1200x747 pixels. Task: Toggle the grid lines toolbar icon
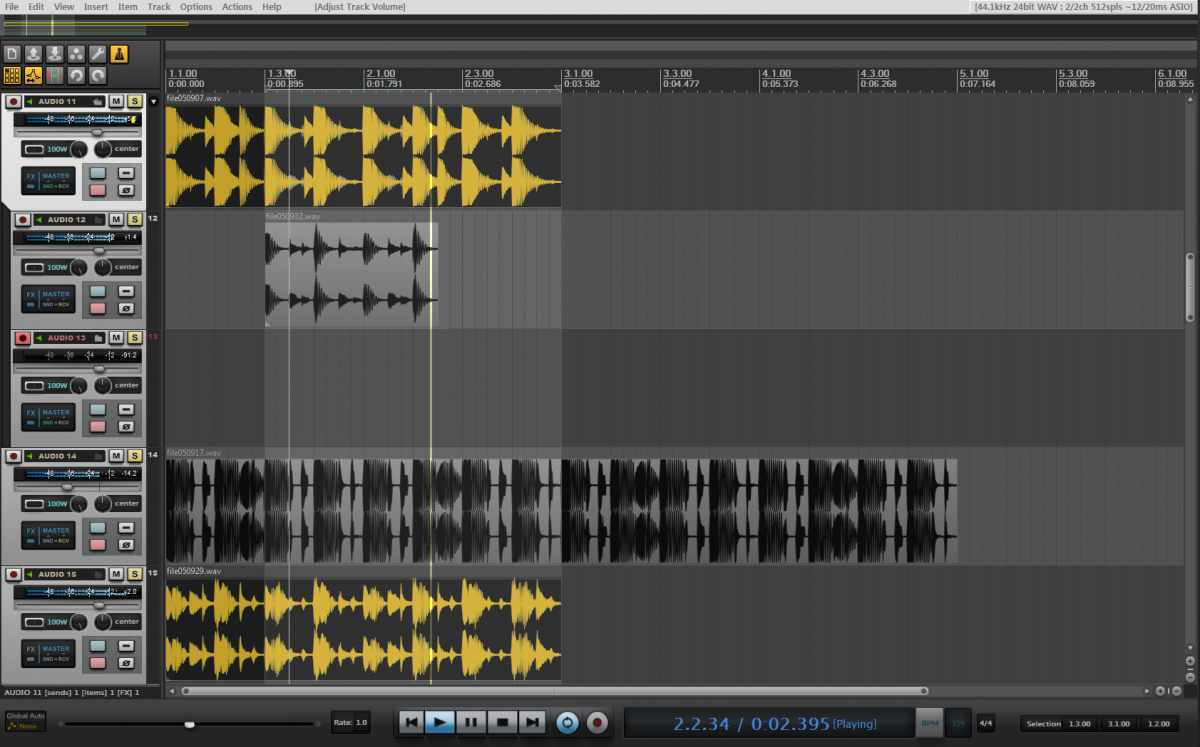click(12, 75)
